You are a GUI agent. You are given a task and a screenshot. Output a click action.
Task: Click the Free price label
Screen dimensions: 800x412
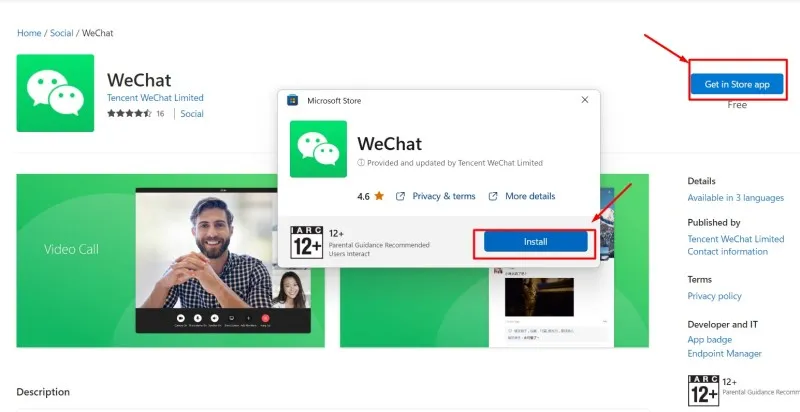[x=737, y=105]
